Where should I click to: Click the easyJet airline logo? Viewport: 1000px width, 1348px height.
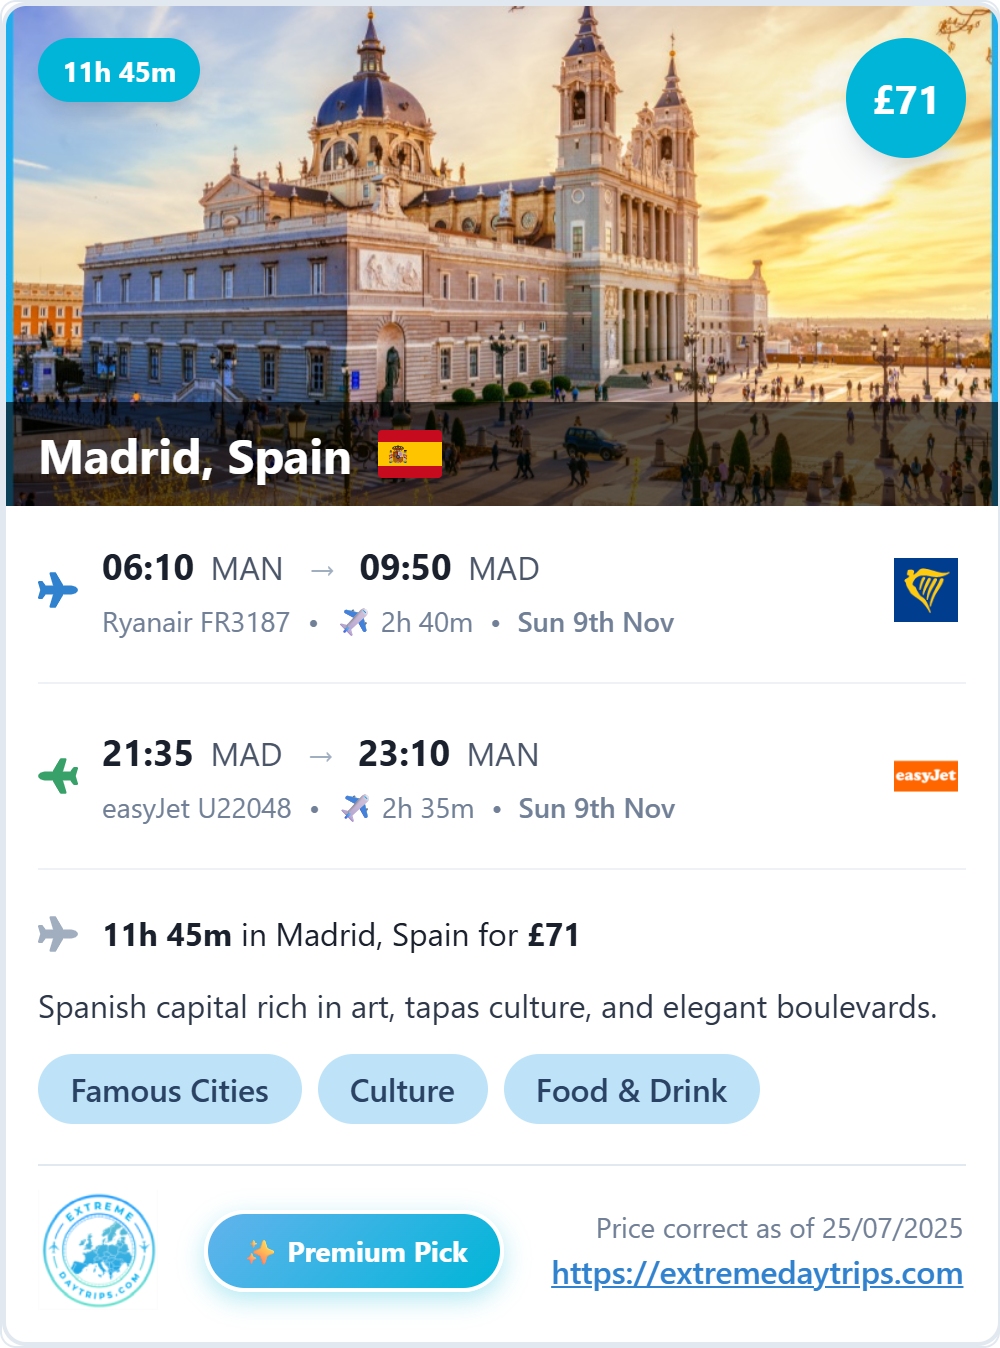coord(925,776)
